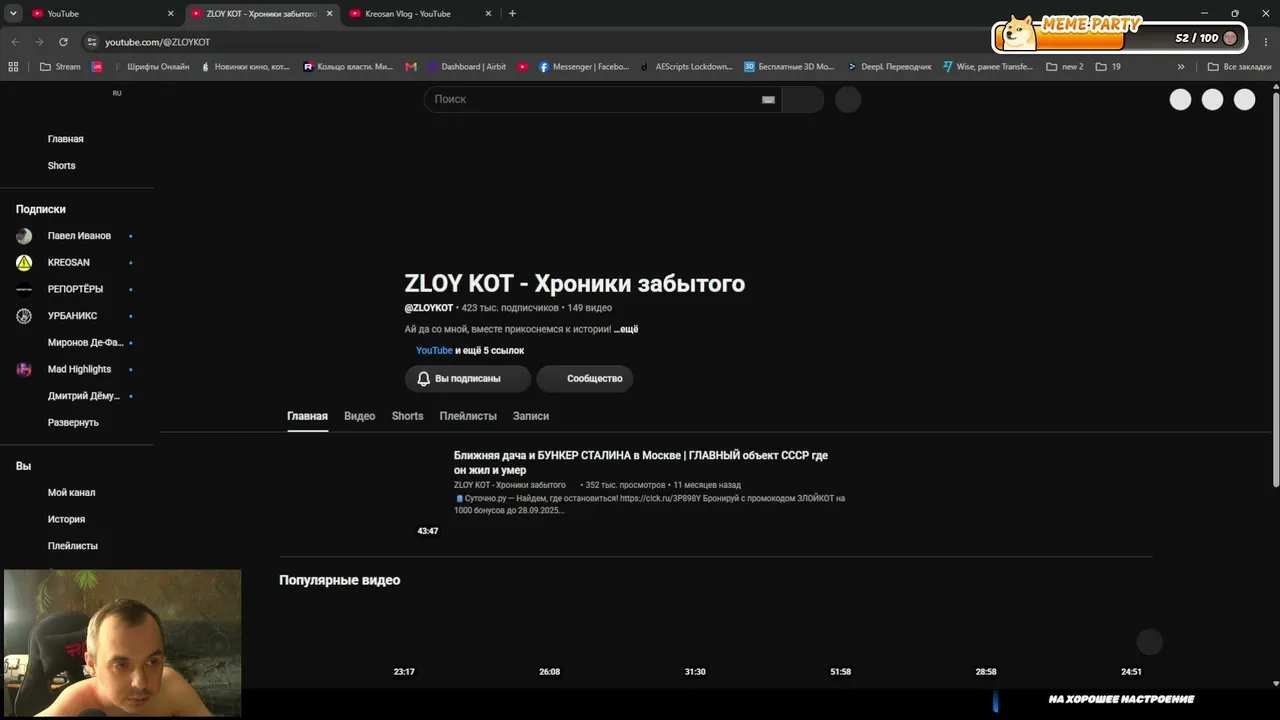Screen dimensions: 1280x720
Task: Open KREOSAN channel avatar in sidebar
Action: click(x=24, y=263)
